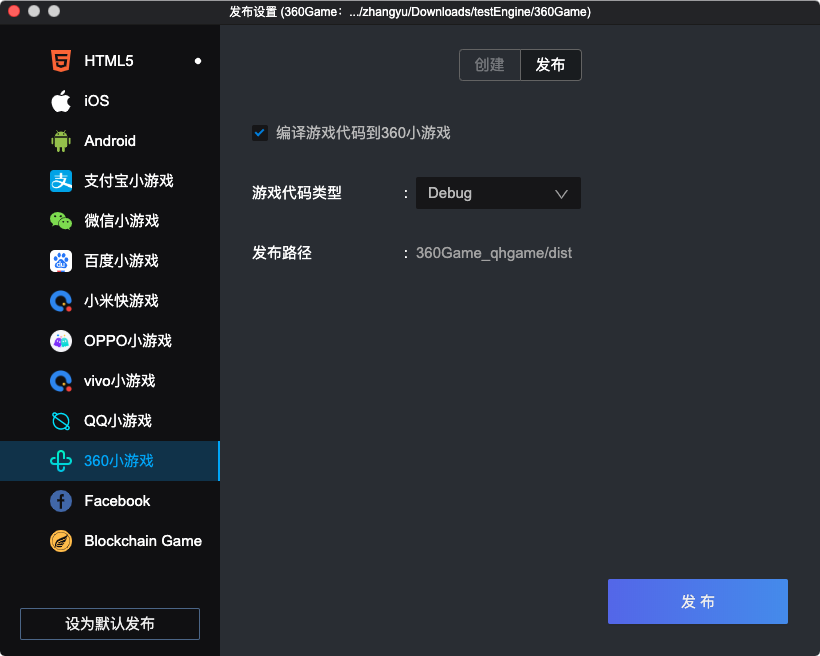Select the 百度小游戏 Baidu paw icon

pyautogui.click(x=61, y=261)
